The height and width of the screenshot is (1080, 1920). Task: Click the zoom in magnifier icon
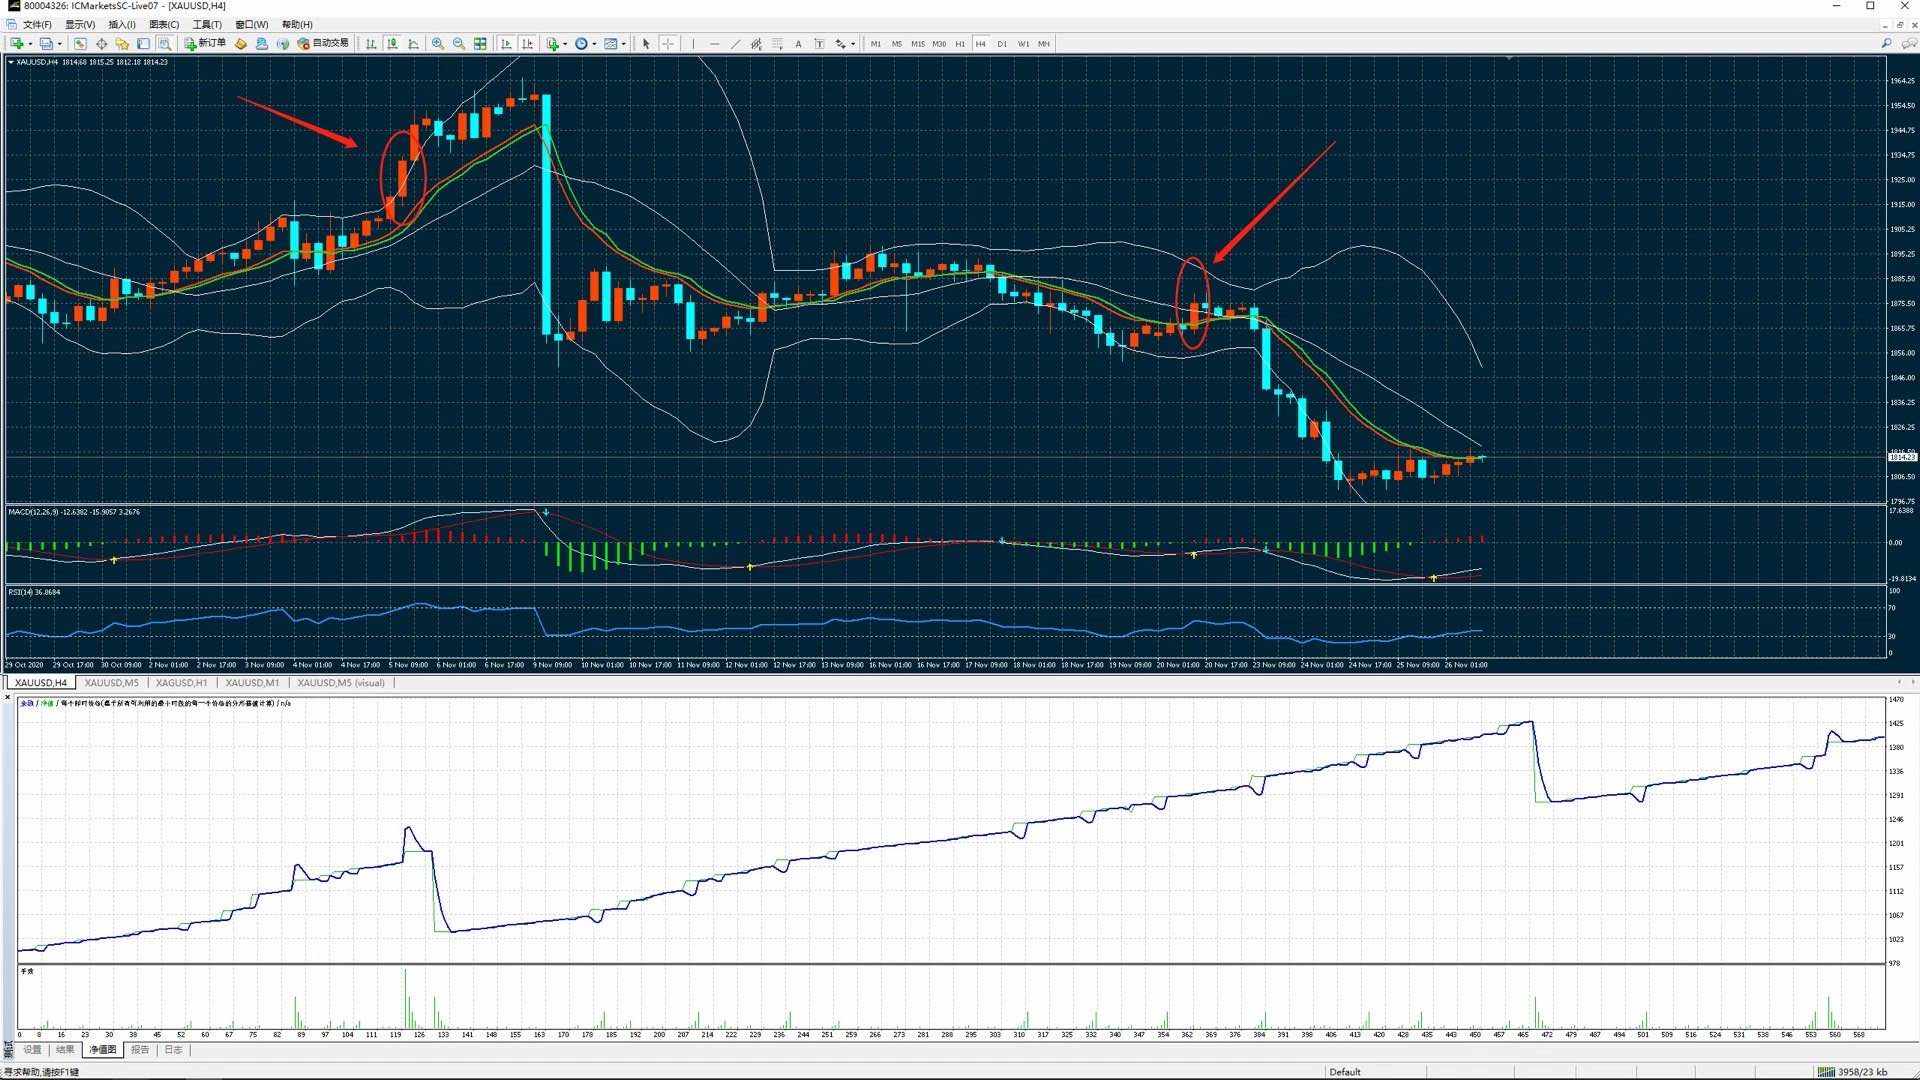click(438, 44)
